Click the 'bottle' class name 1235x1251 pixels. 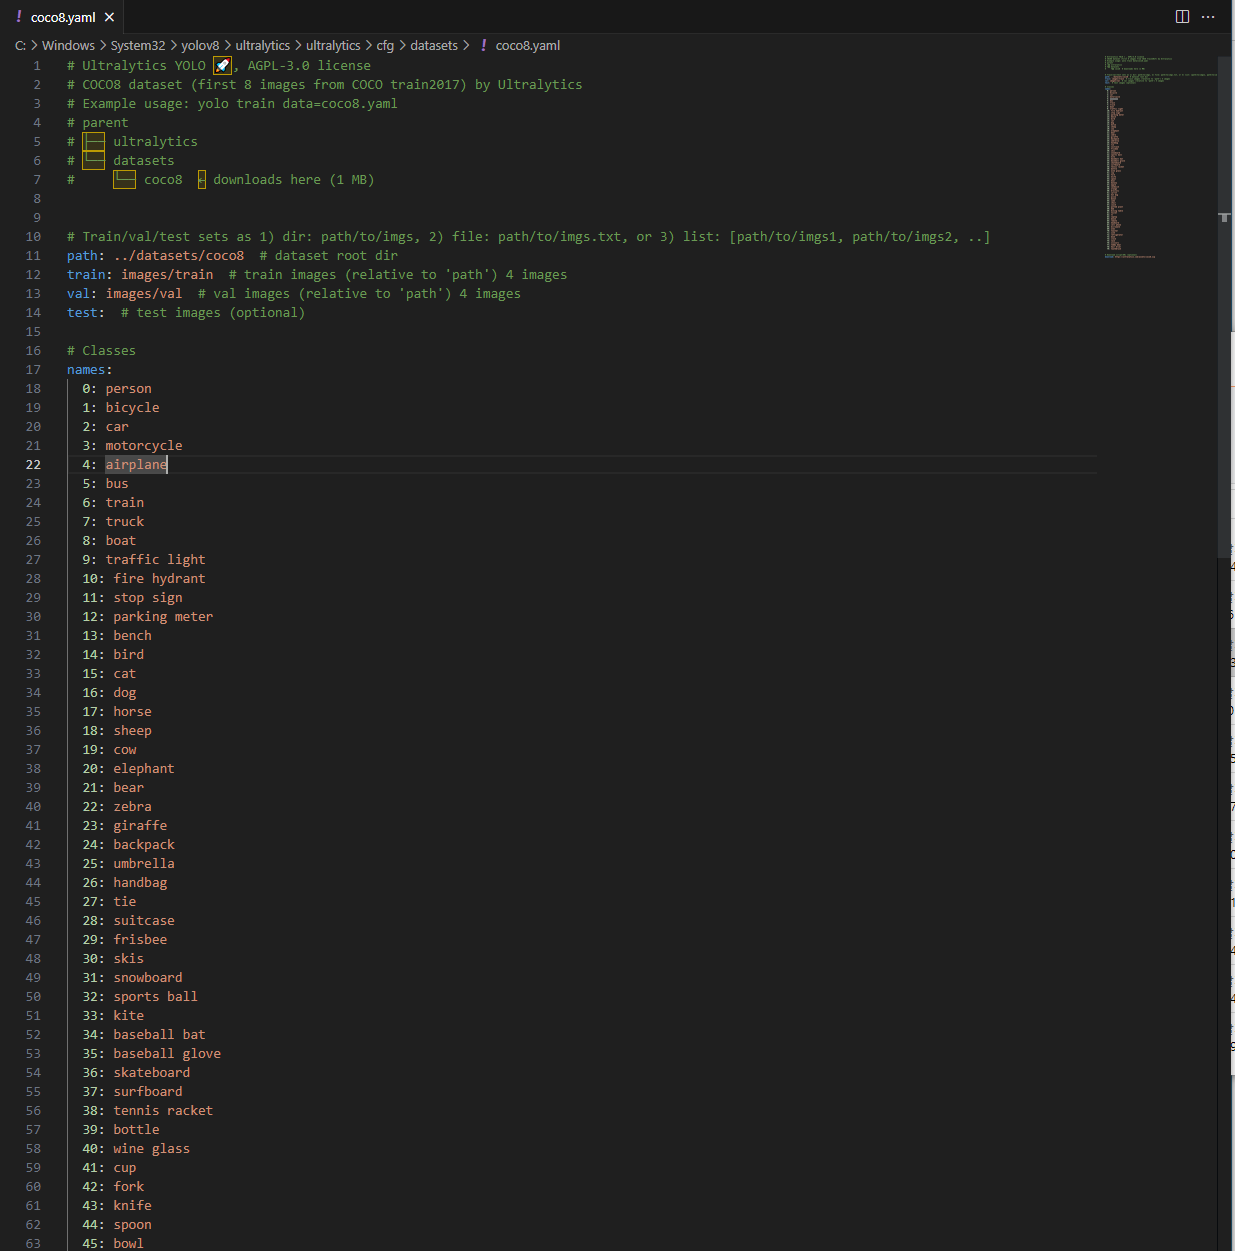136,1130
